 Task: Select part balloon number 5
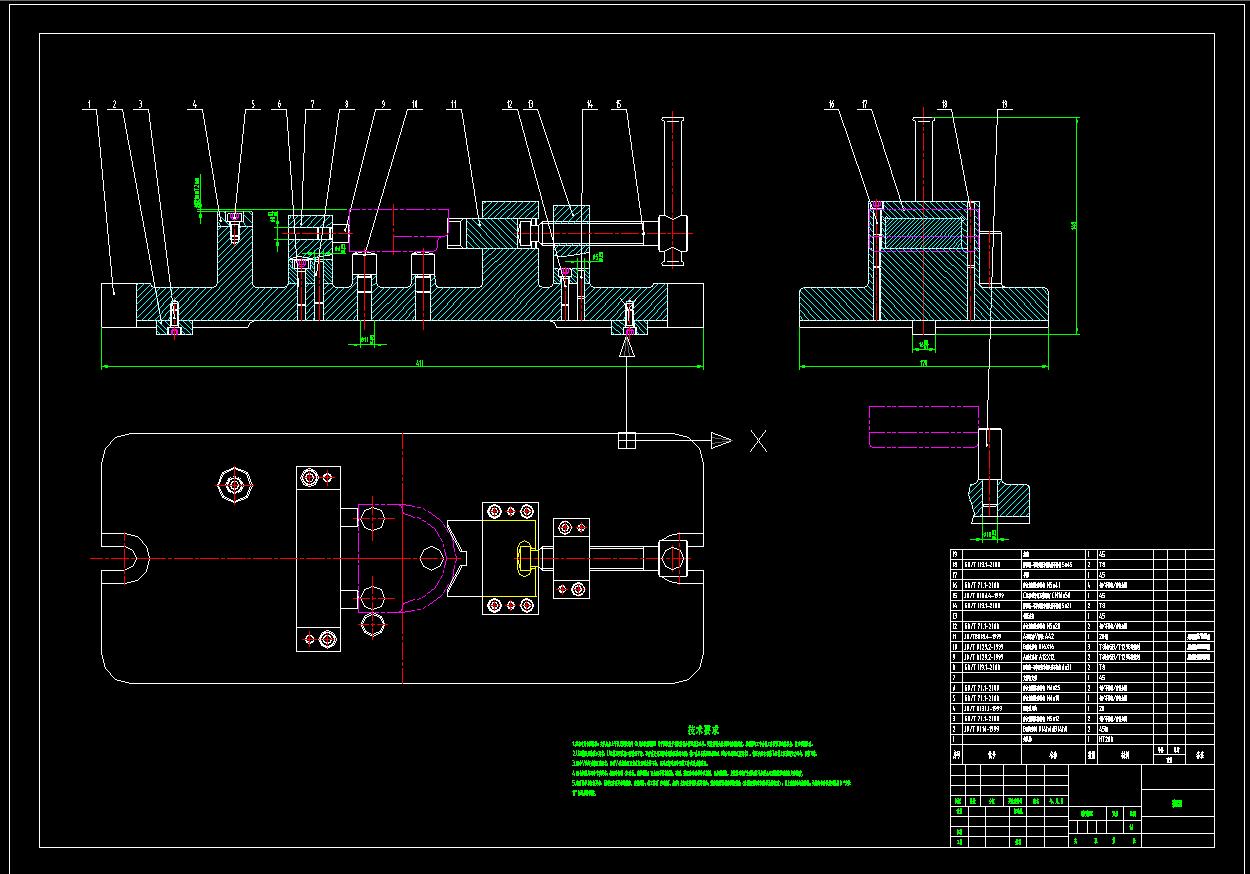click(x=253, y=103)
